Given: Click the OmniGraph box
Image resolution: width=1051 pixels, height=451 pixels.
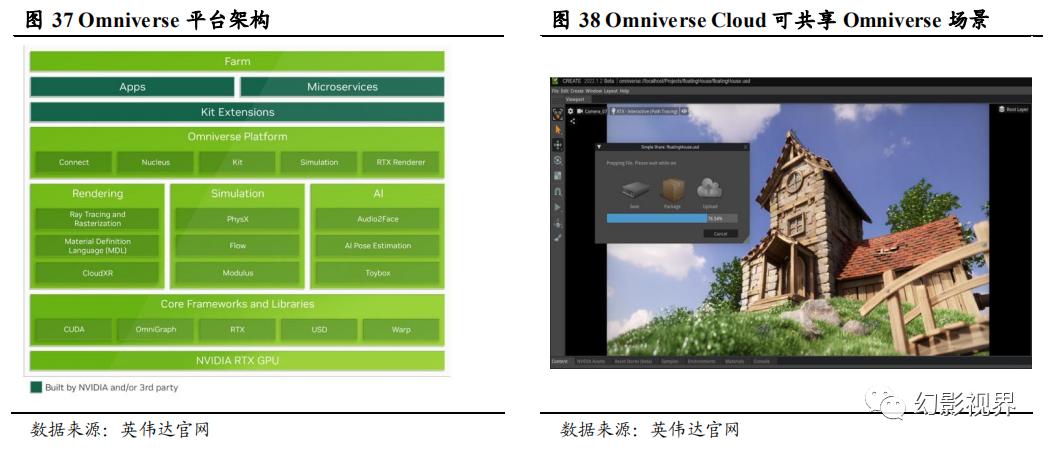Looking at the screenshot, I should click(156, 330).
